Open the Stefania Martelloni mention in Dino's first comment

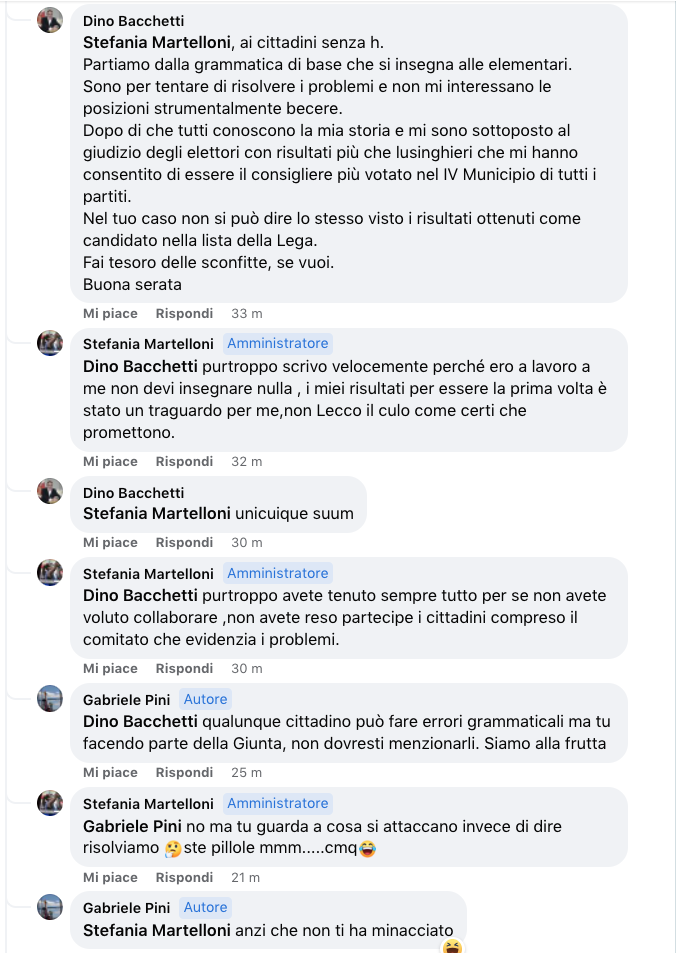[157, 42]
